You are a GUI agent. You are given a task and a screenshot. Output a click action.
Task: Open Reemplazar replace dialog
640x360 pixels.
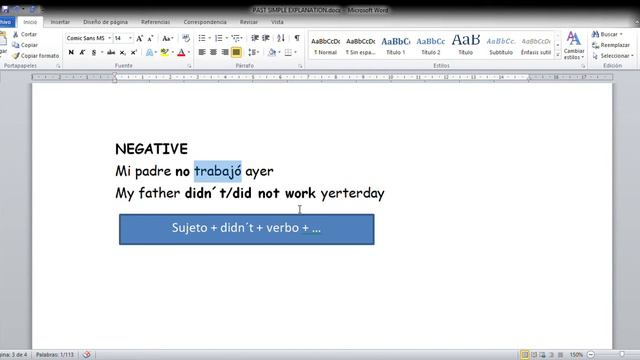pyautogui.click(x=611, y=45)
